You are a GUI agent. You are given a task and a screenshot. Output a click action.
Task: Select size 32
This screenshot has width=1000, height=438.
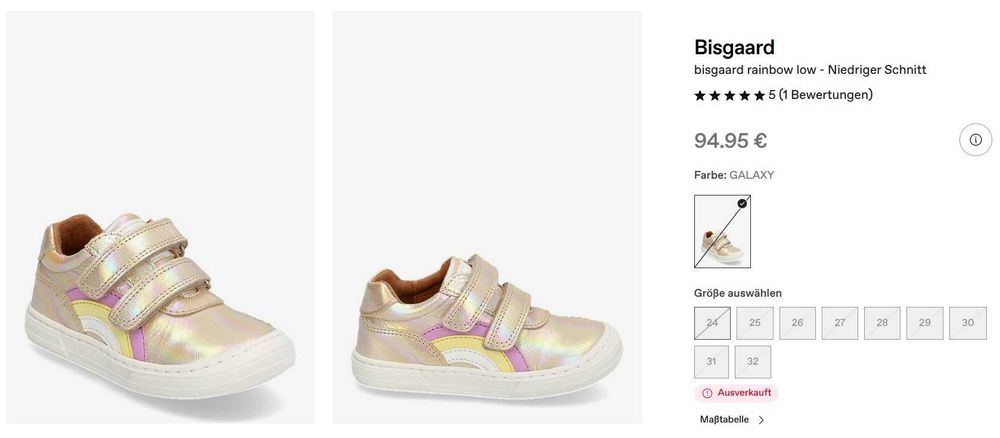752,361
